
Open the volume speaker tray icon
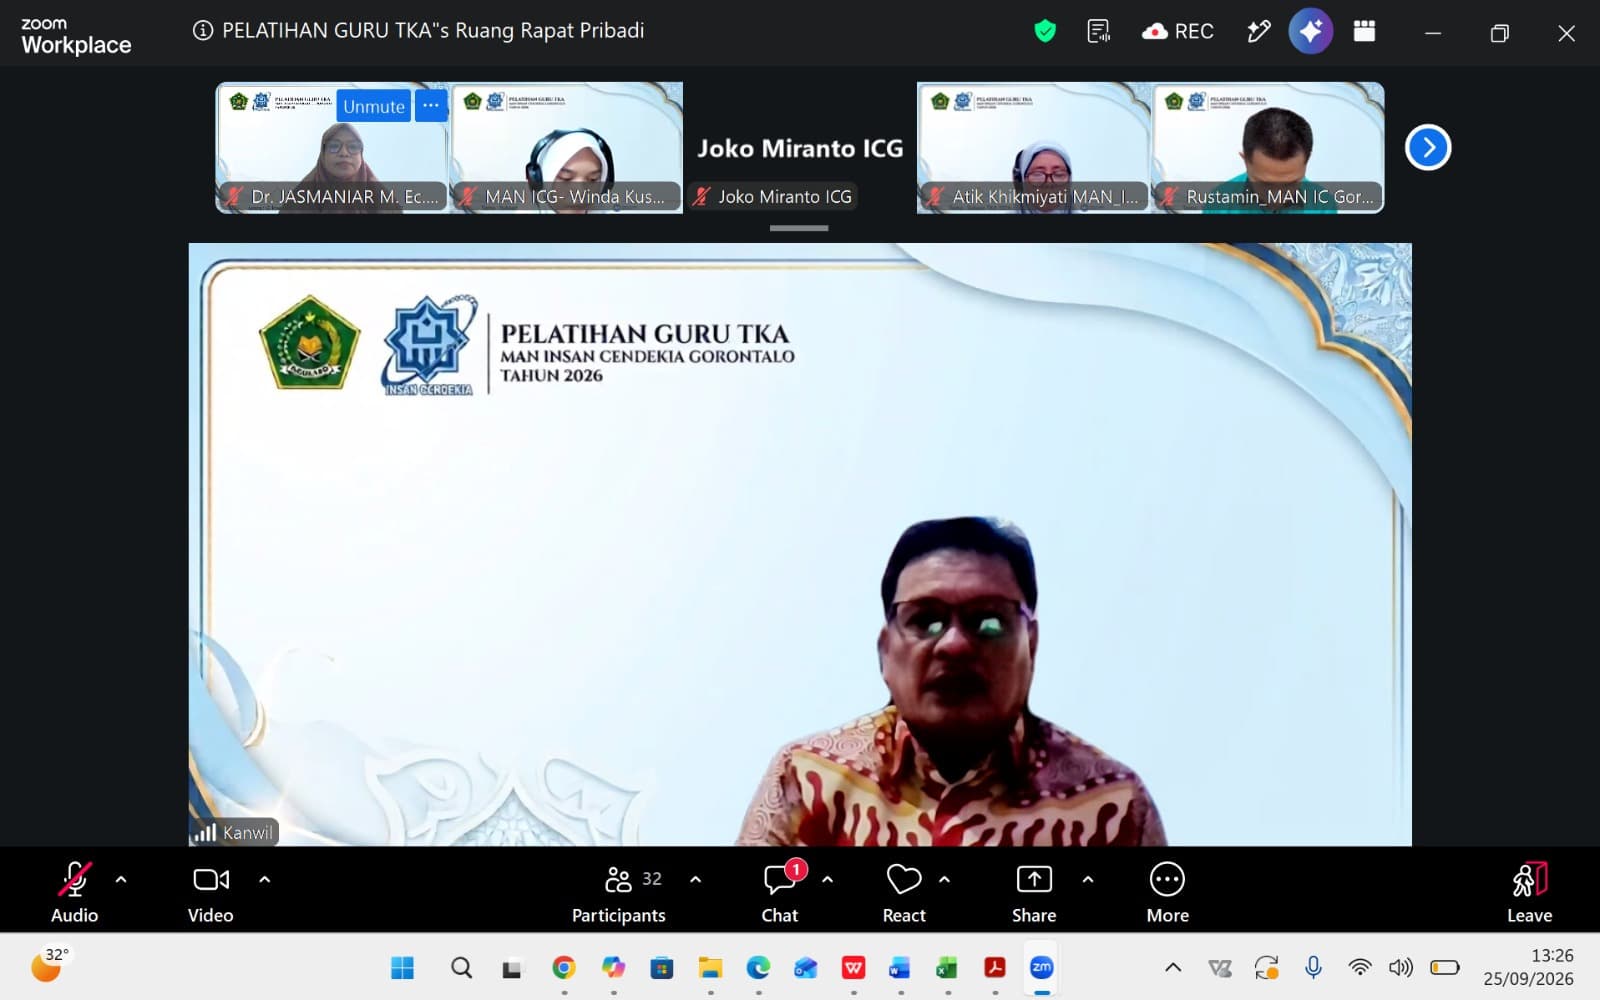[1401, 967]
